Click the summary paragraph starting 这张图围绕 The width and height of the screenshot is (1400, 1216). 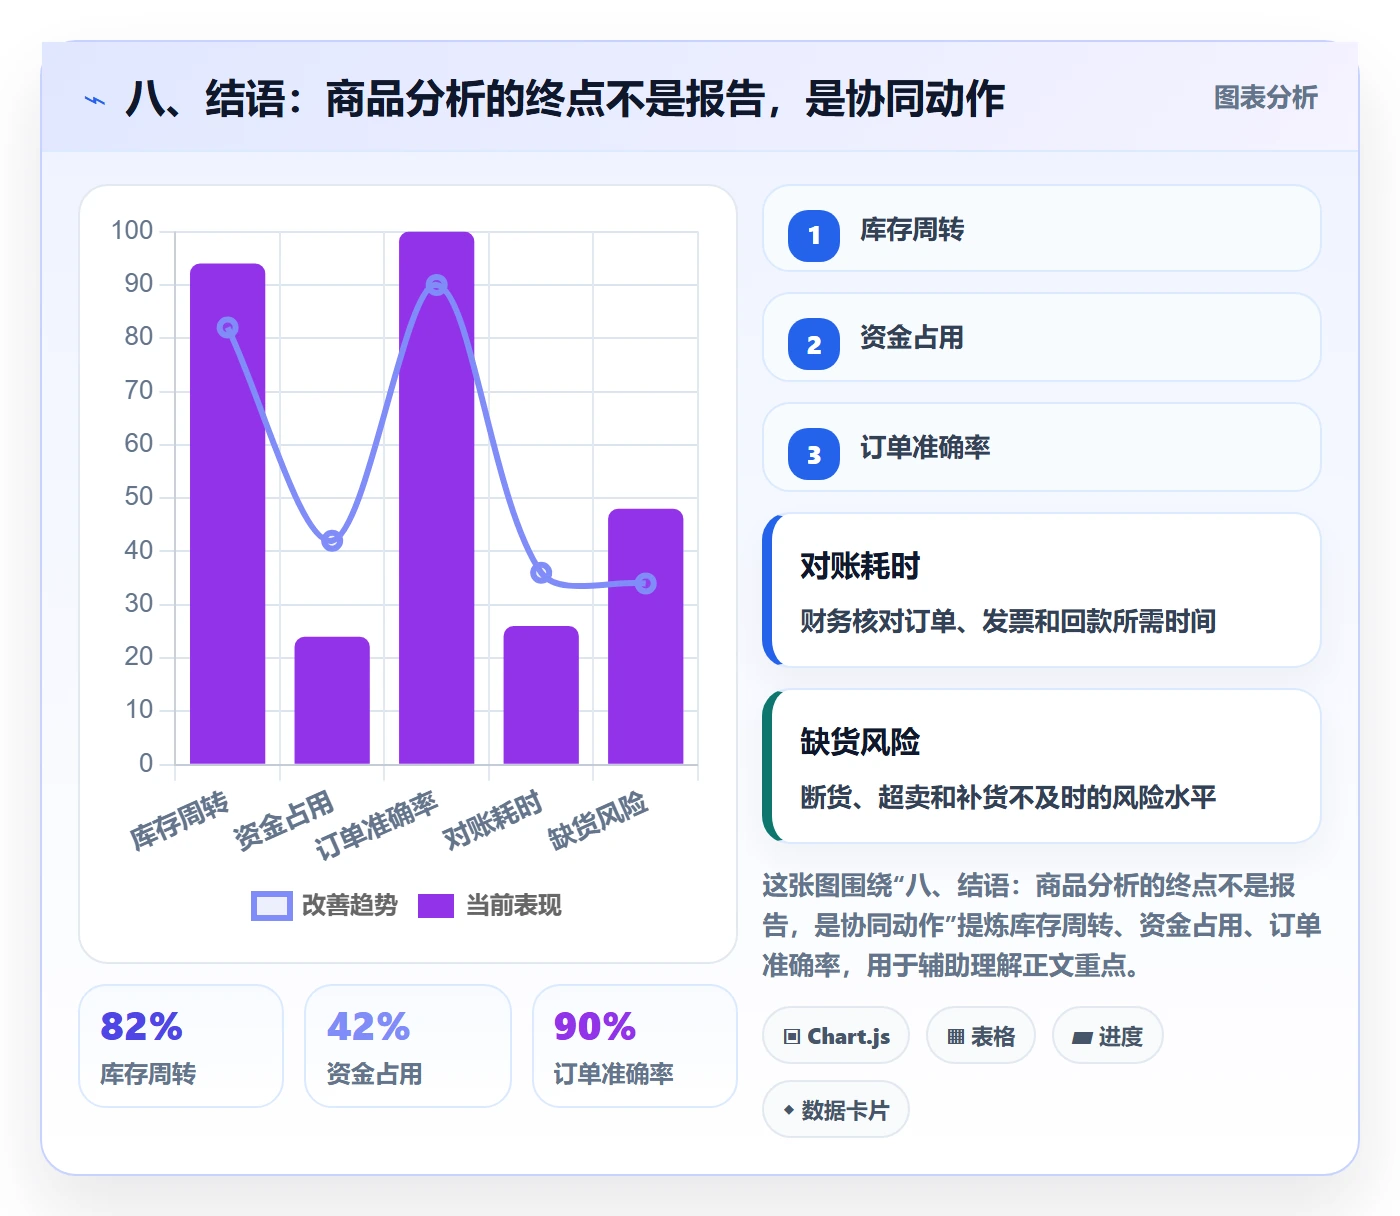pyautogui.click(x=1041, y=925)
